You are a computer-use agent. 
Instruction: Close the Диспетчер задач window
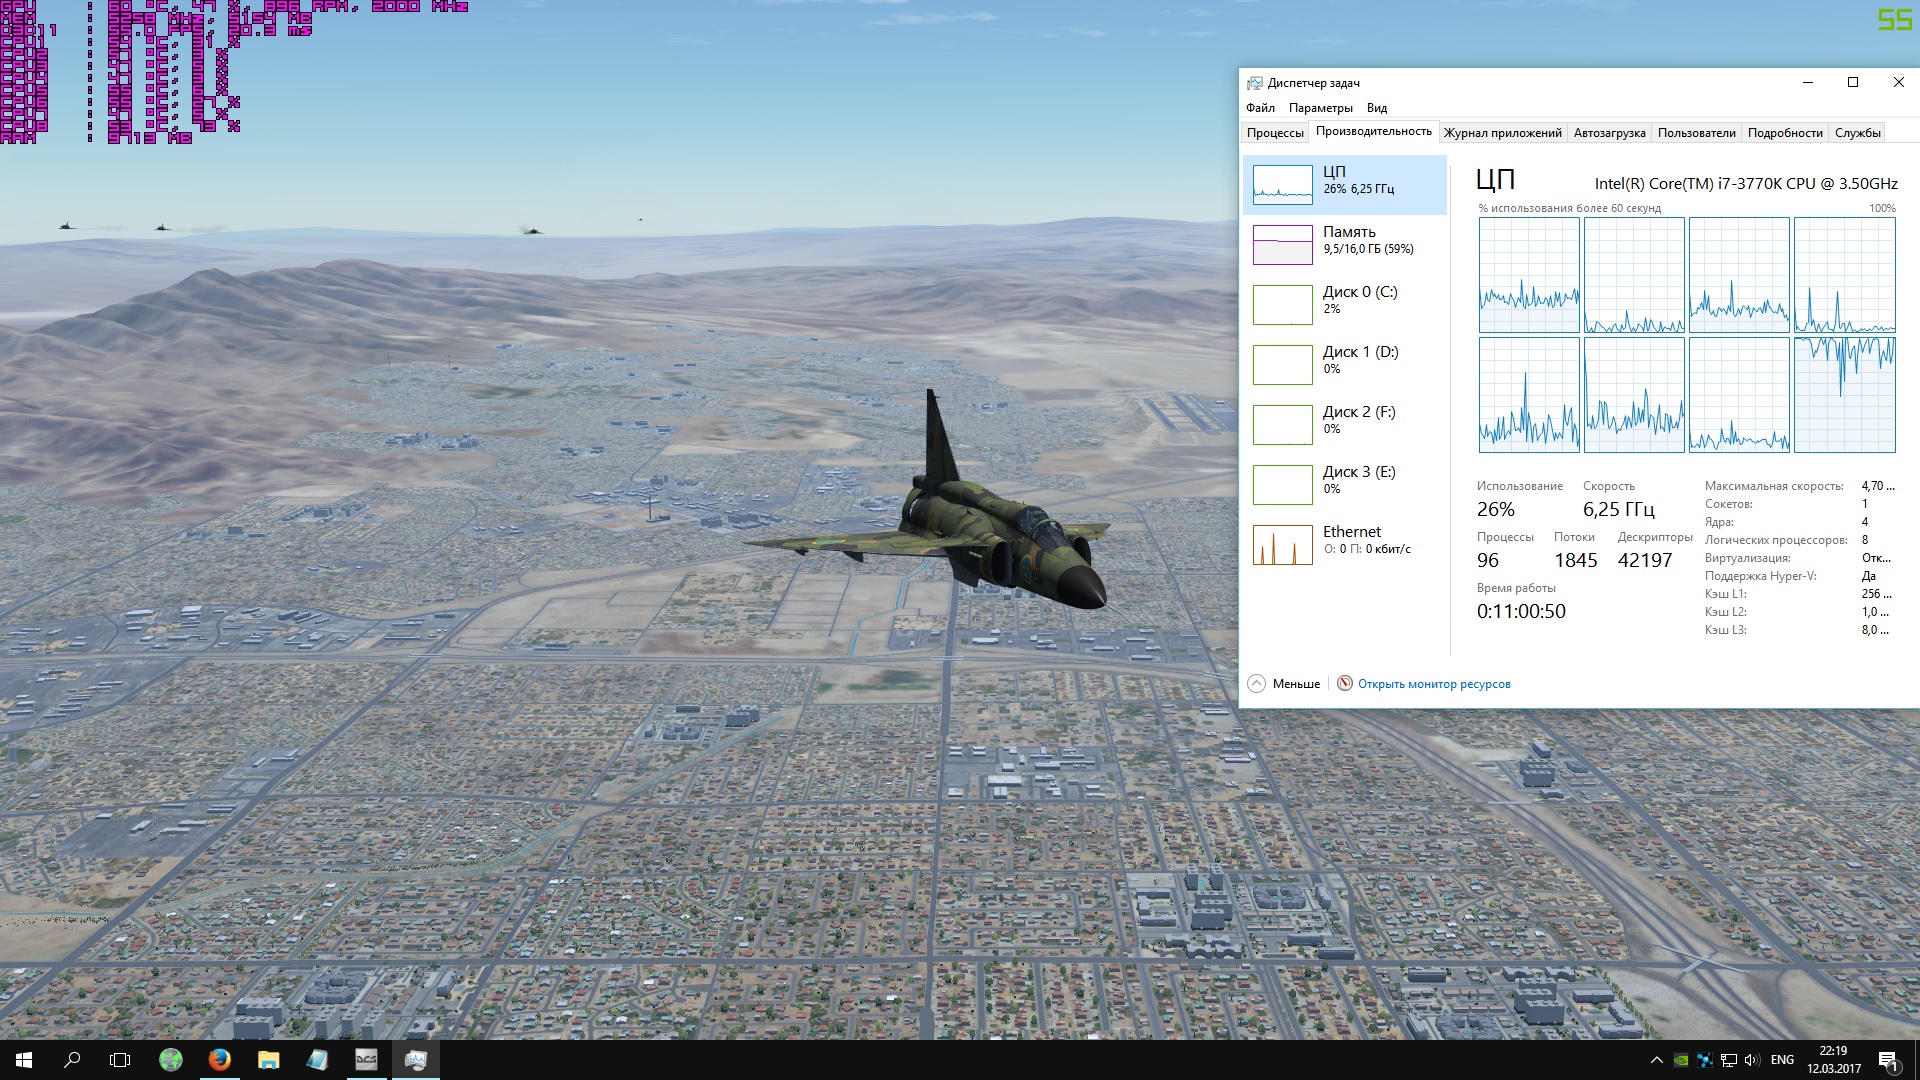(x=1898, y=83)
